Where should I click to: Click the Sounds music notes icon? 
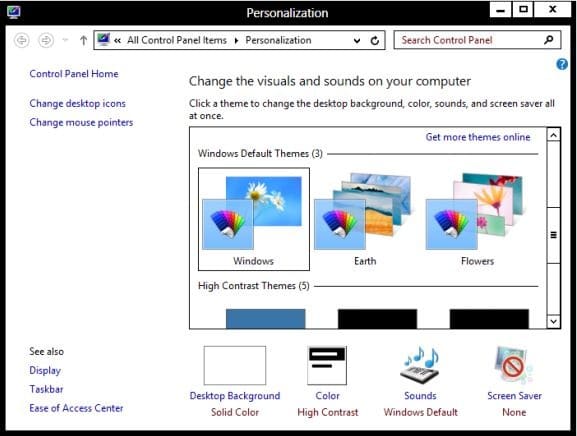(x=420, y=365)
